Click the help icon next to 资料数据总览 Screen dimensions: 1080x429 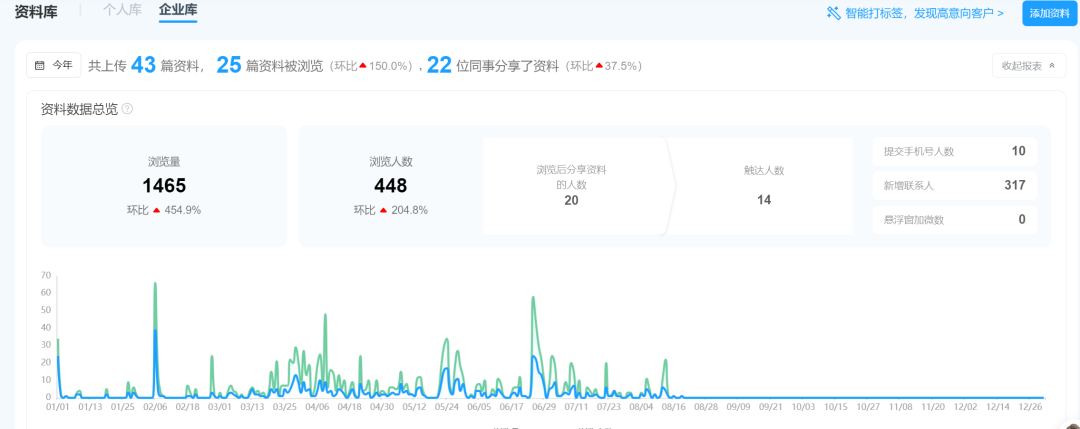click(x=127, y=109)
